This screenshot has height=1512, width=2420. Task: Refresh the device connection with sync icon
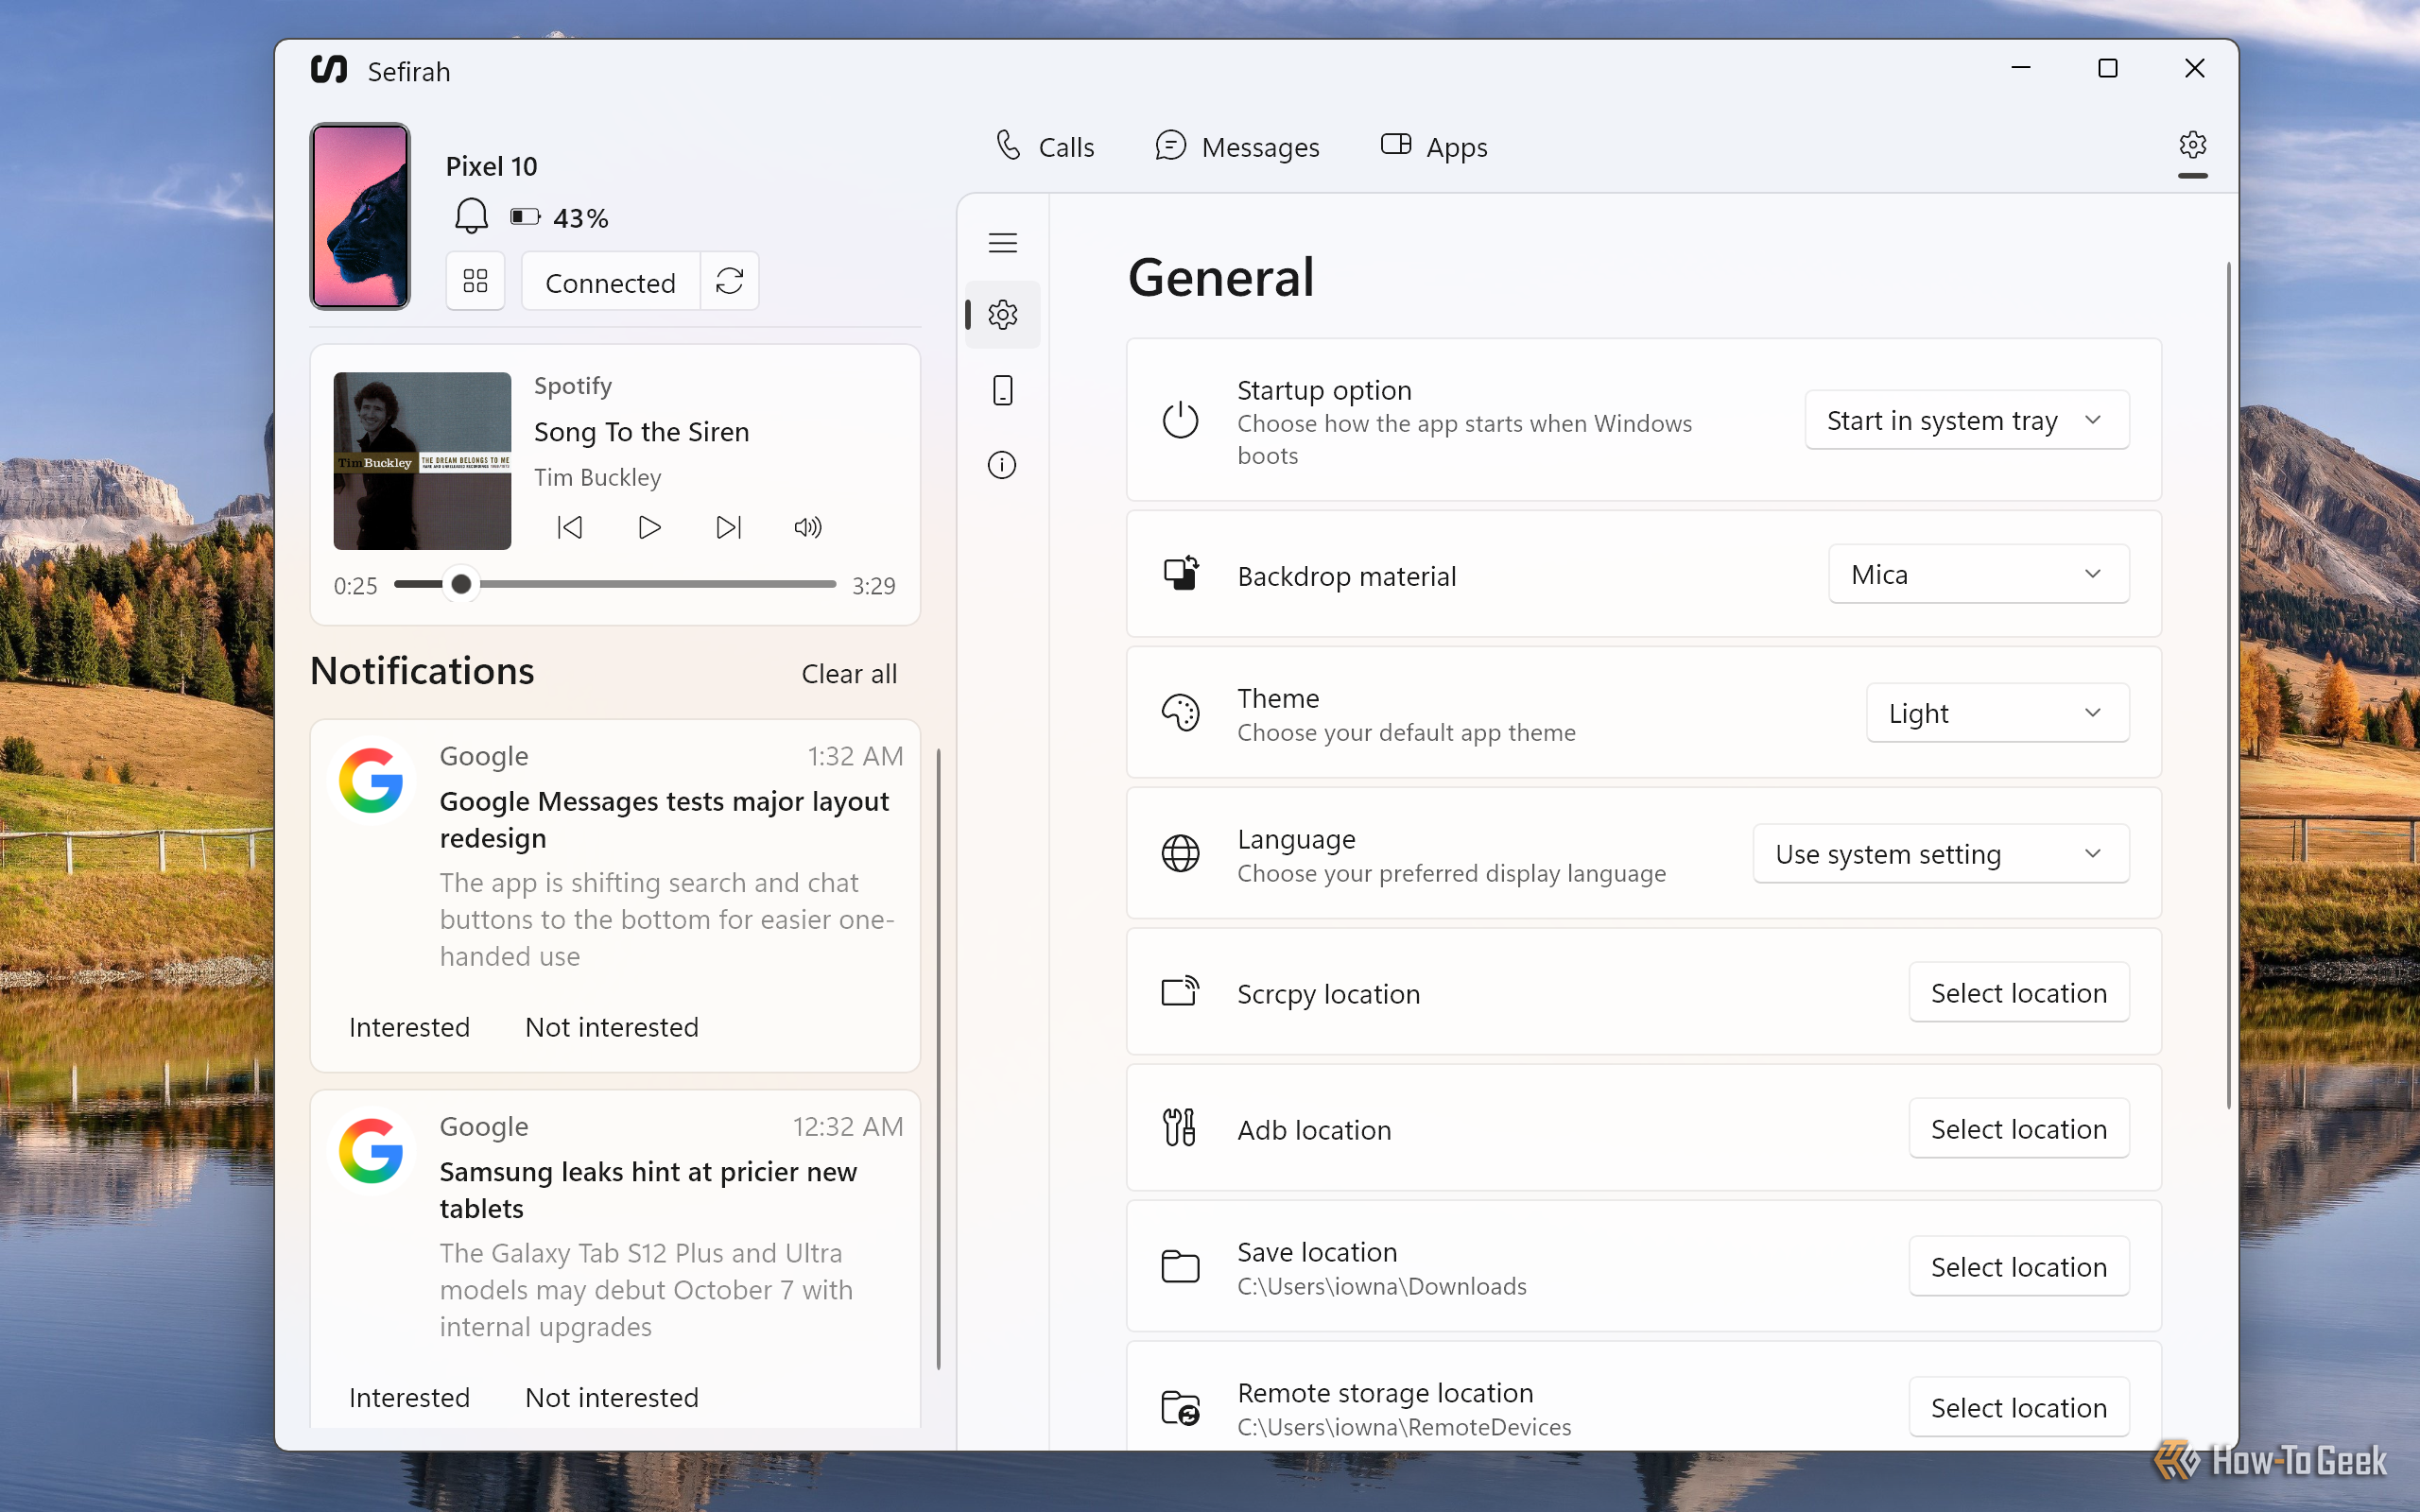tap(730, 281)
